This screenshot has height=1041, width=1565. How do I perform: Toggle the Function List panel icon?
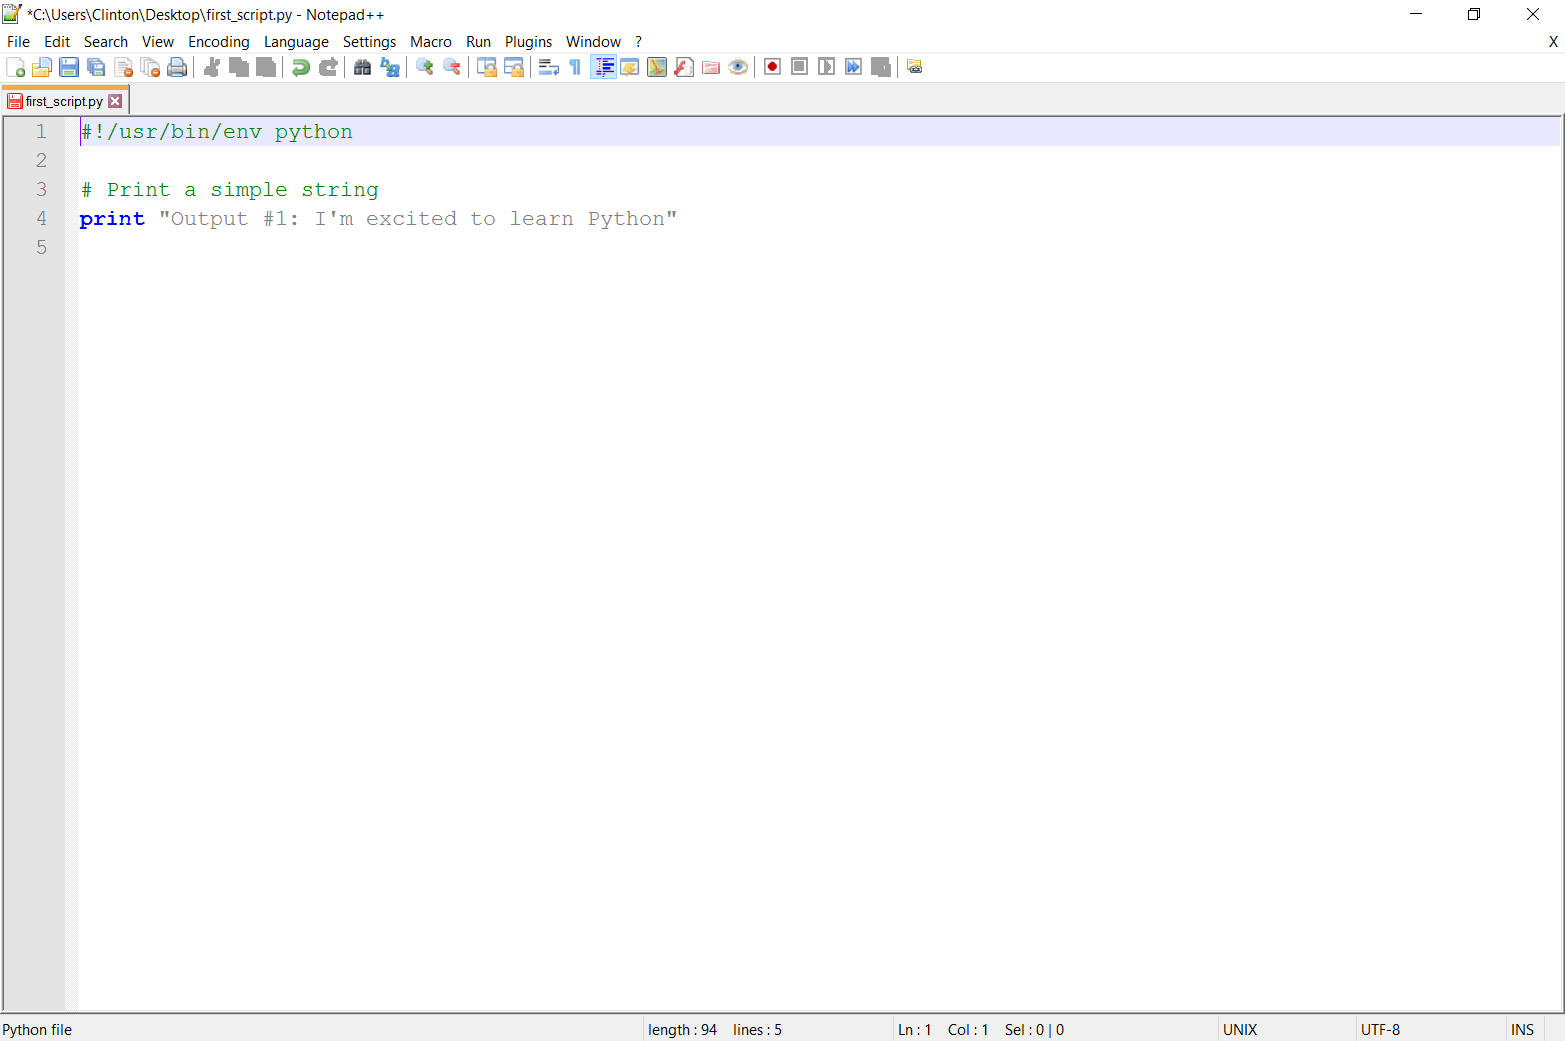[x=684, y=67]
